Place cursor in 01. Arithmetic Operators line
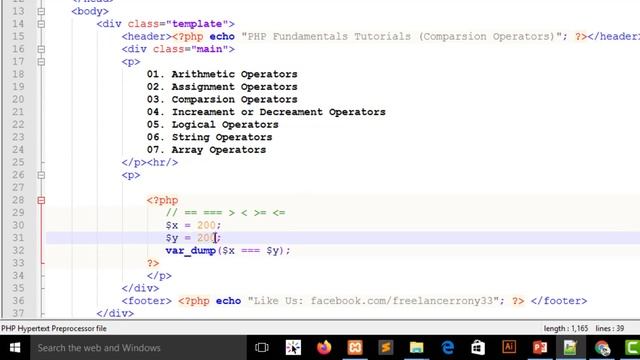This screenshot has height=360, width=640. [222, 74]
